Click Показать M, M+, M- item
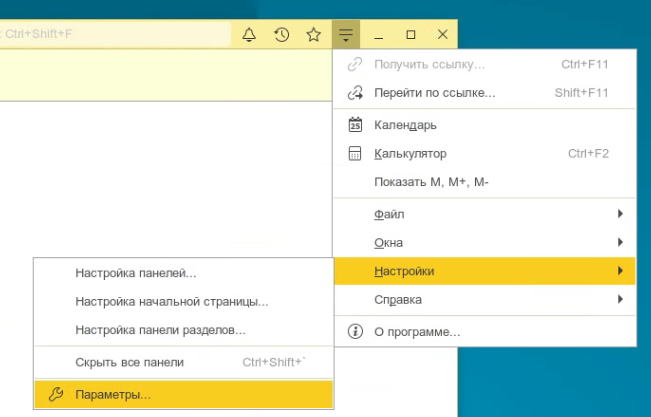 click(x=431, y=182)
